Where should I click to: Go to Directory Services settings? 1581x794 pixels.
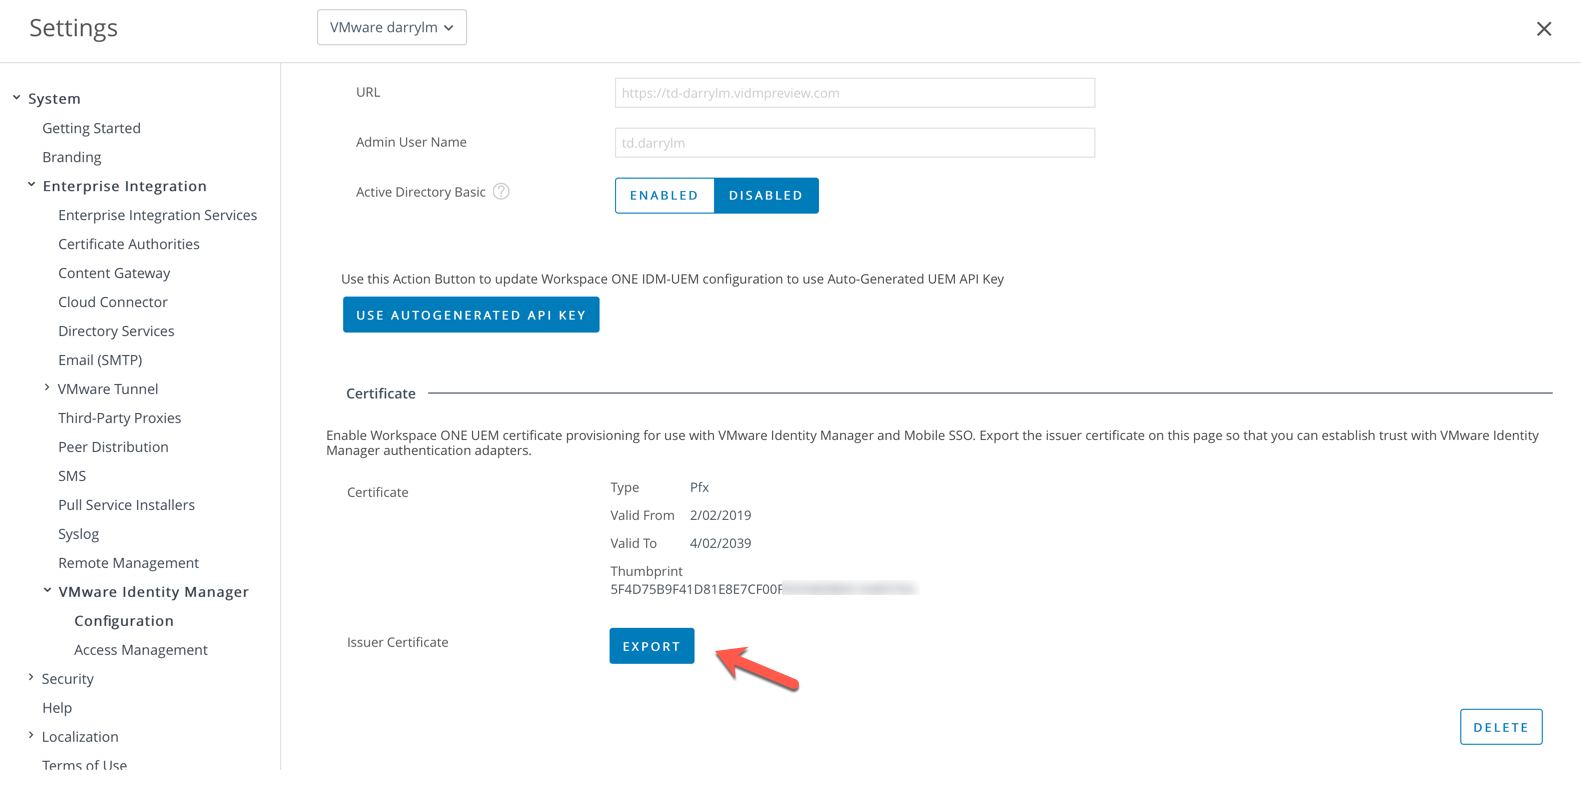click(x=116, y=331)
